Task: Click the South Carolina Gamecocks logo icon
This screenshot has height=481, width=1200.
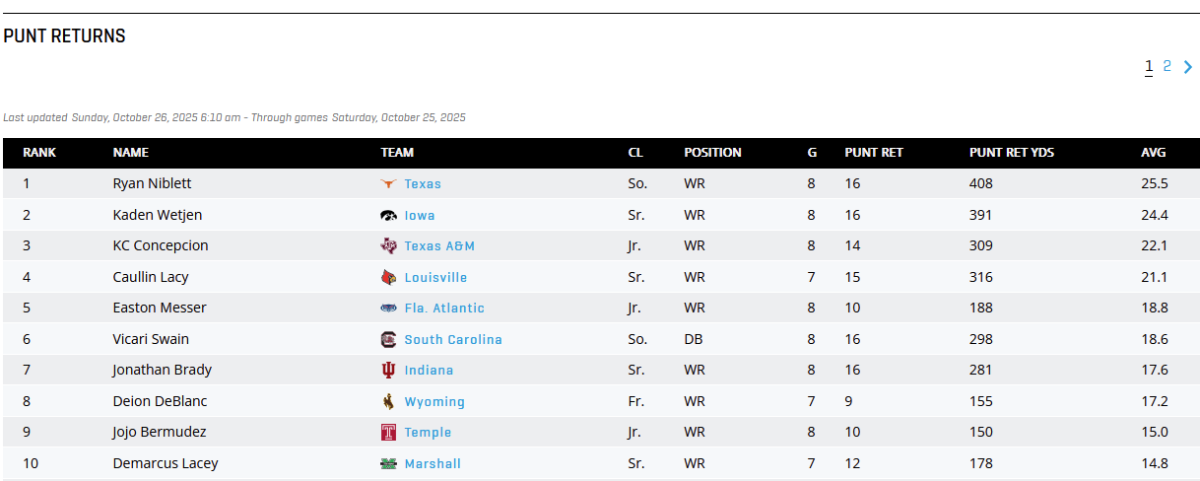Action: [389, 339]
